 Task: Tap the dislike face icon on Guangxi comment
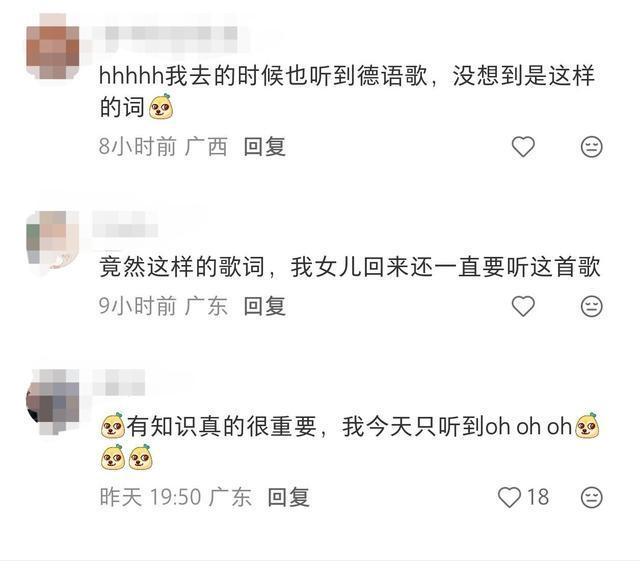(591, 147)
